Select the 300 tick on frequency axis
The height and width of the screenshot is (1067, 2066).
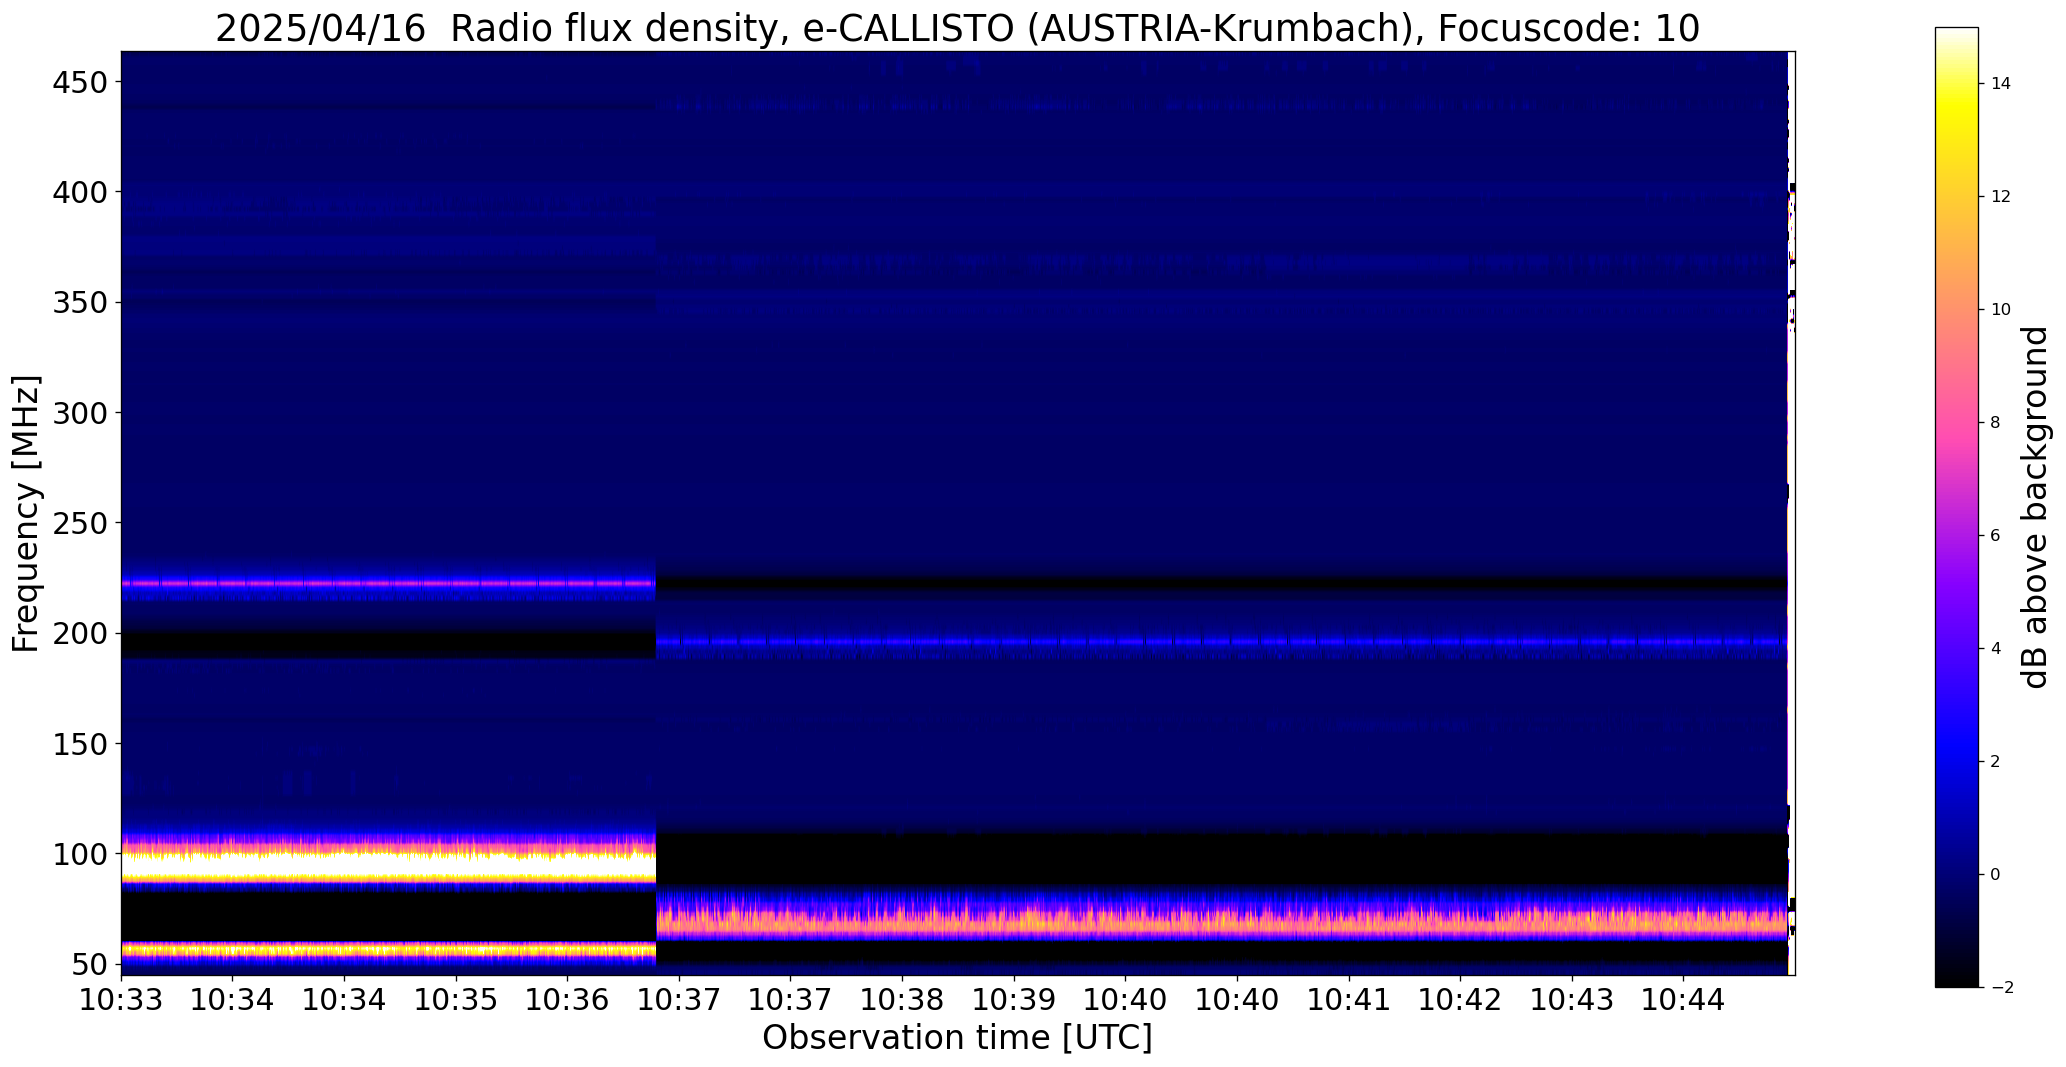[x=79, y=412]
